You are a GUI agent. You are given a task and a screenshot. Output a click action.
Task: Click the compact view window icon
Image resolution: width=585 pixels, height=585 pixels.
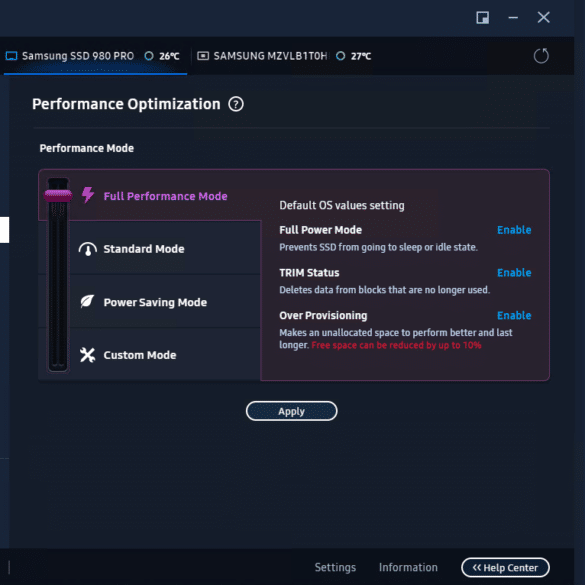click(x=482, y=18)
